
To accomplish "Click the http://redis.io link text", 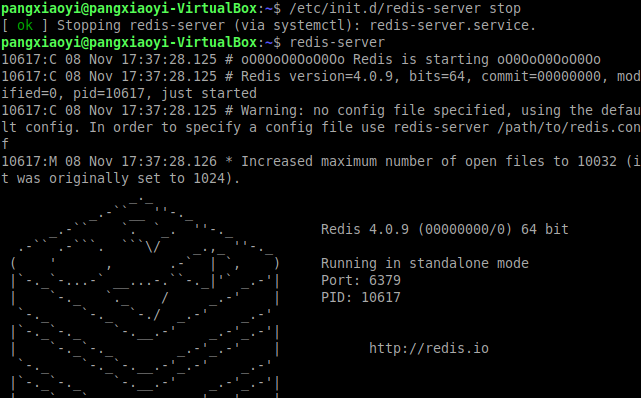I will pos(429,348).
